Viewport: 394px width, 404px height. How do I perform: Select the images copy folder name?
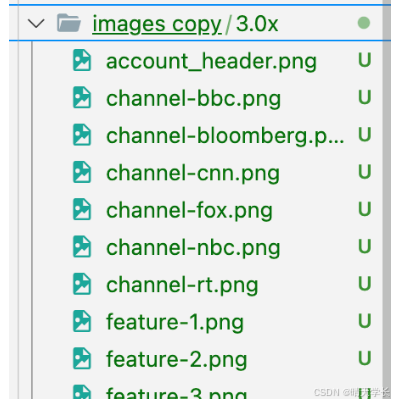(157, 24)
